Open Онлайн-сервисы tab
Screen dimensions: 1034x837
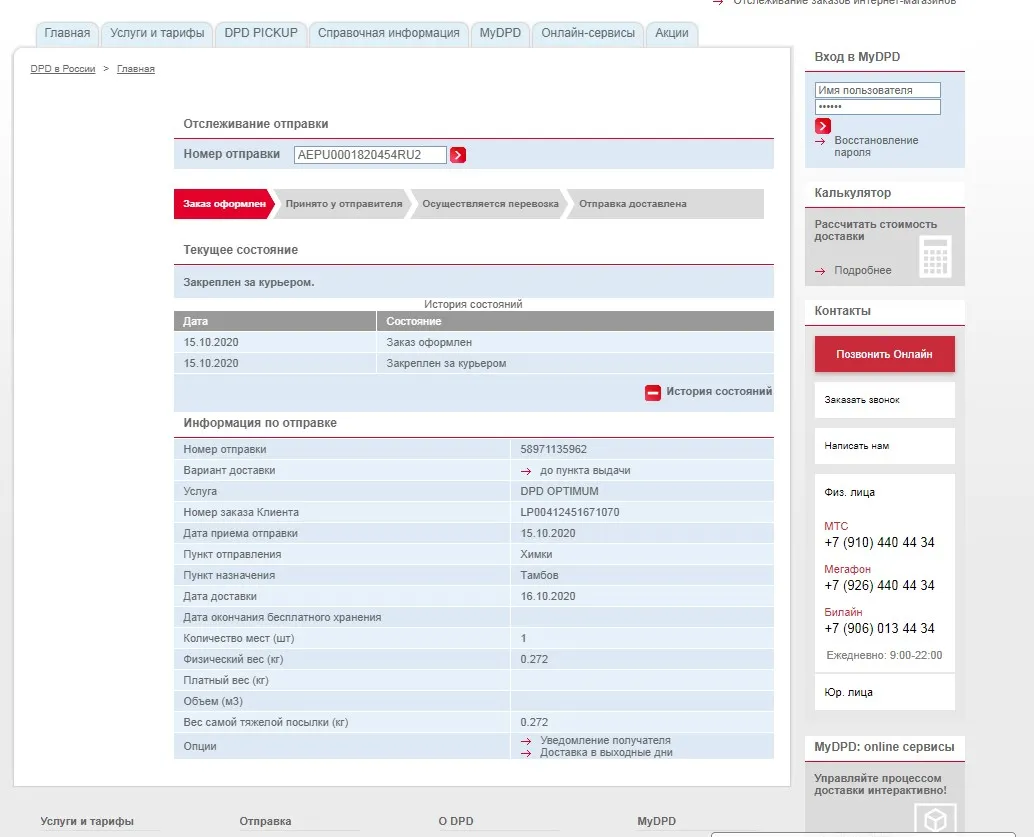pos(588,33)
